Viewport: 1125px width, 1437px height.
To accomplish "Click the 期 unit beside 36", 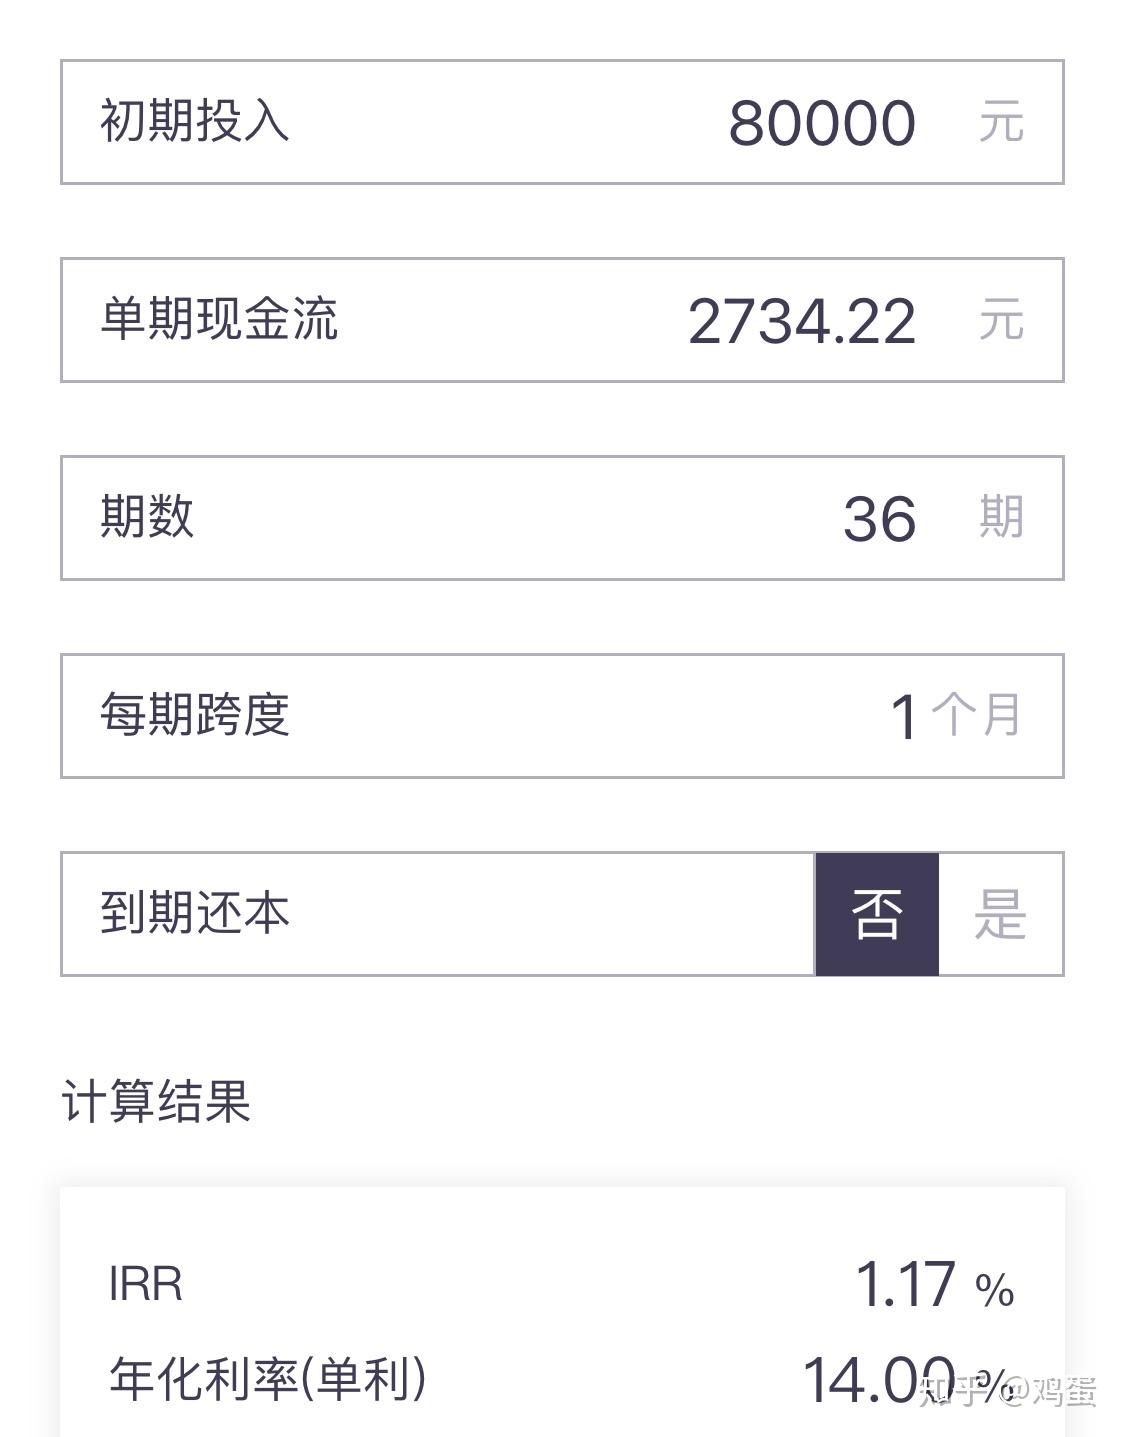I will point(1001,518).
